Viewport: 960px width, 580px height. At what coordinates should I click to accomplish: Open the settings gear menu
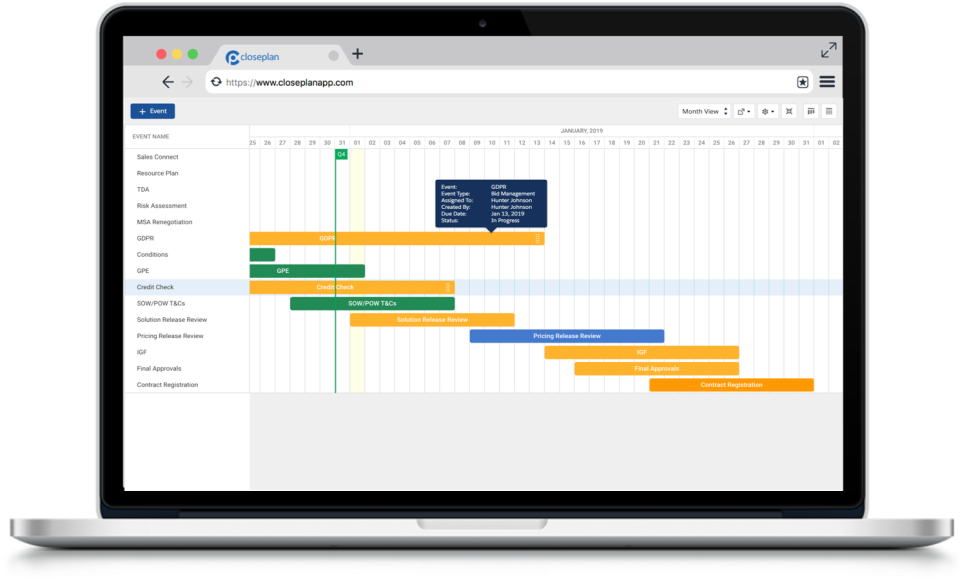[765, 111]
